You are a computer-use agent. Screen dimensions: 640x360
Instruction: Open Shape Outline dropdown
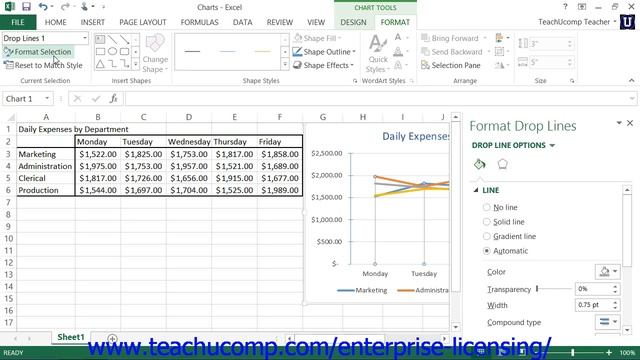pyautogui.click(x=354, y=52)
